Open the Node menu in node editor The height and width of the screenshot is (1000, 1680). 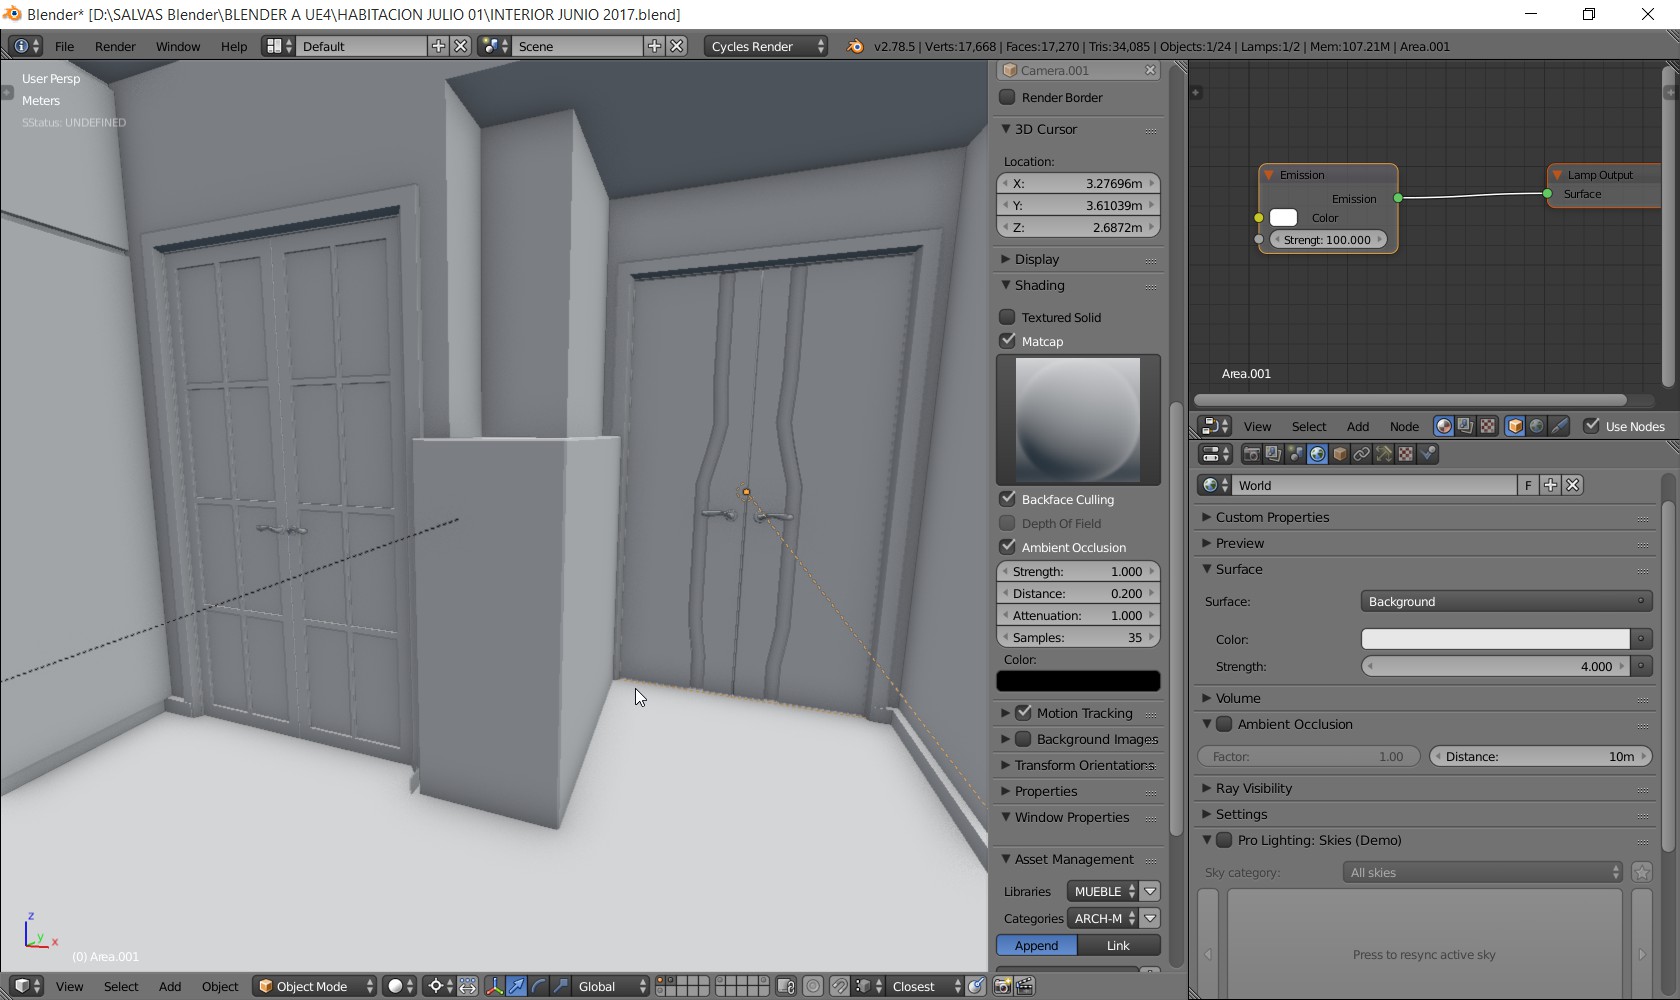1404,426
